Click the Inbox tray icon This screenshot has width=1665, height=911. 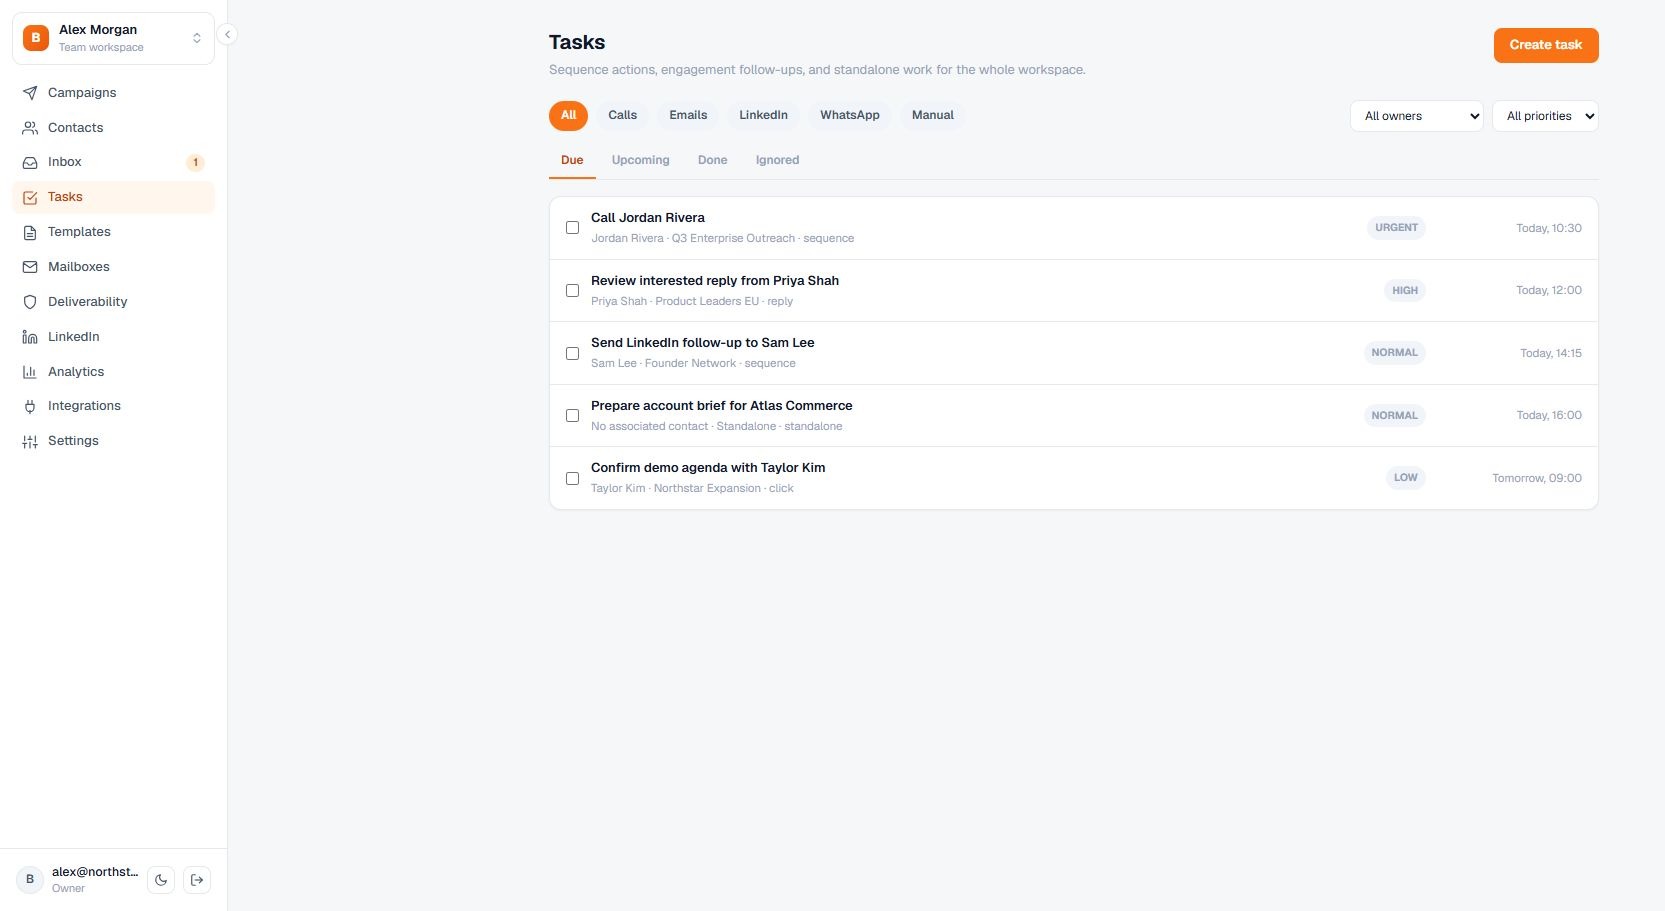click(x=30, y=162)
